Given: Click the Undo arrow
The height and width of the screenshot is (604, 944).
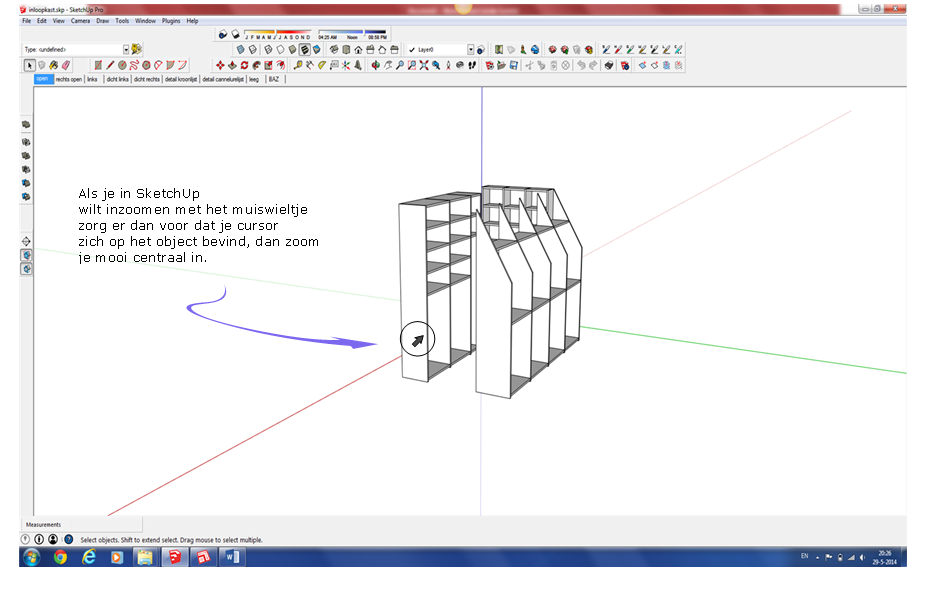Looking at the screenshot, I should pyautogui.click(x=581, y=65).
